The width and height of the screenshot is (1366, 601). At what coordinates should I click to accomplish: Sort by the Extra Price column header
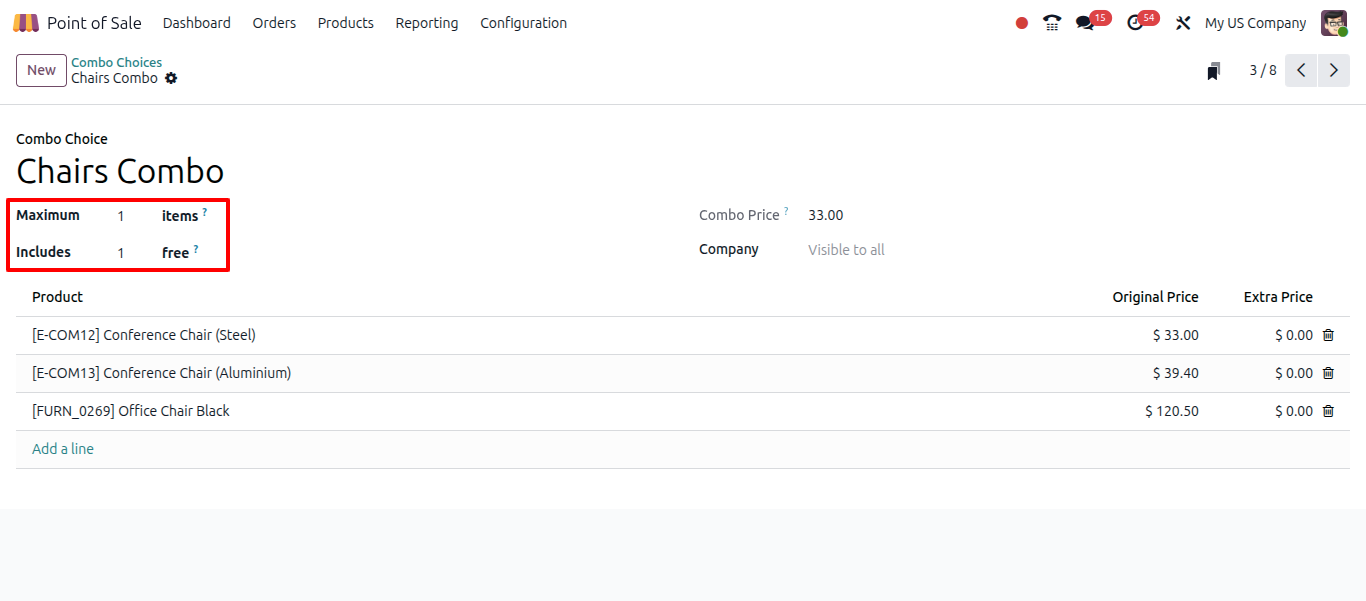tap(1278, 297)
